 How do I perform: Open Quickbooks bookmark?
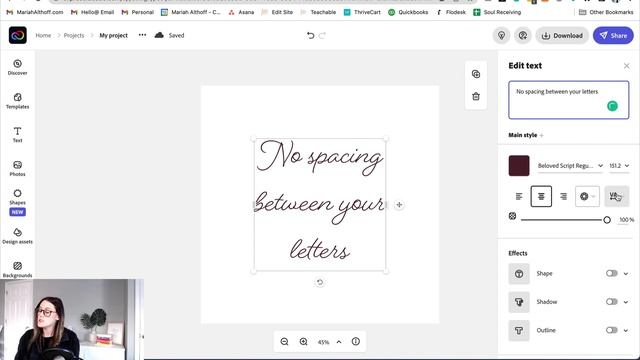[x=408, y=12]
